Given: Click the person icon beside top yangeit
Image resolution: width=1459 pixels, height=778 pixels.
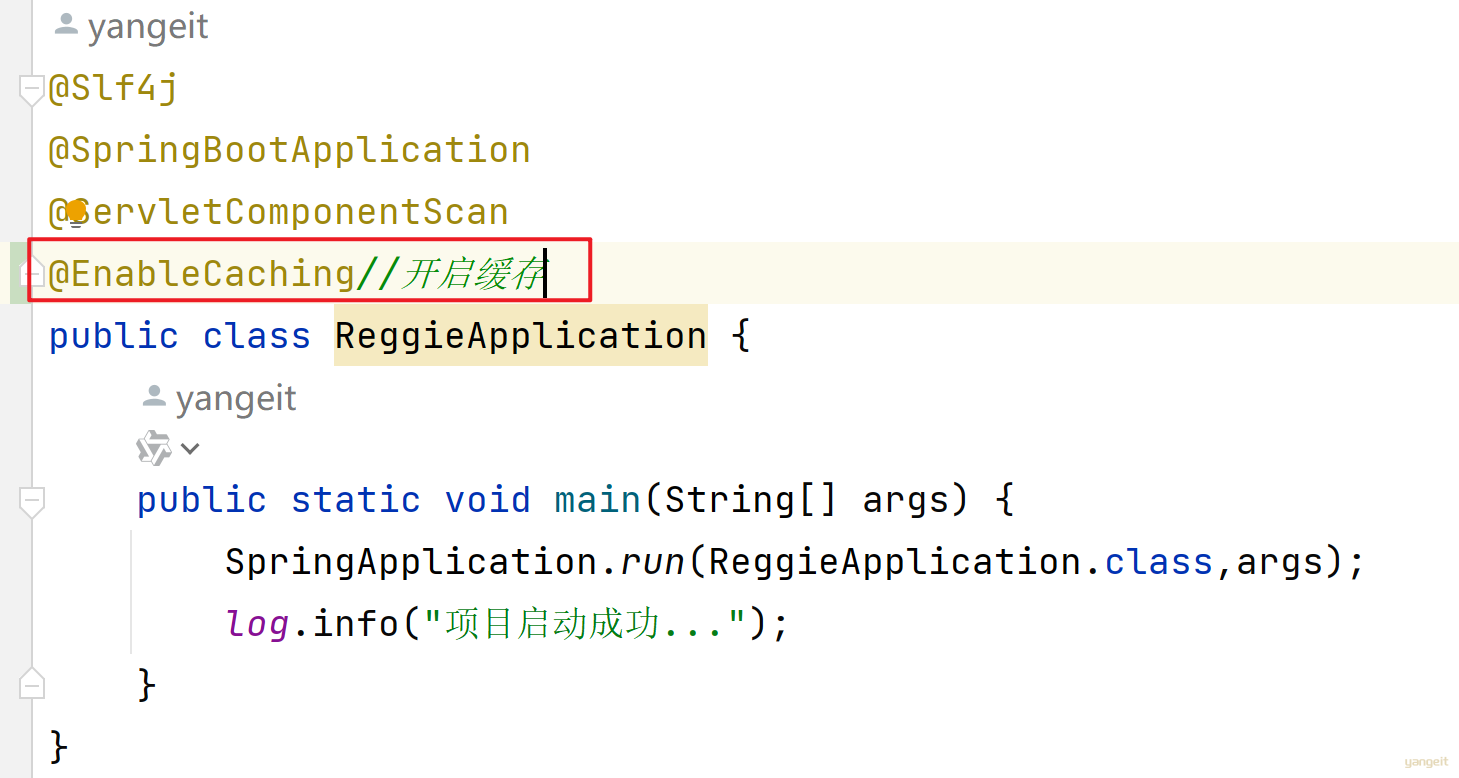Looking at the screenshot, I should coord(66,25).
